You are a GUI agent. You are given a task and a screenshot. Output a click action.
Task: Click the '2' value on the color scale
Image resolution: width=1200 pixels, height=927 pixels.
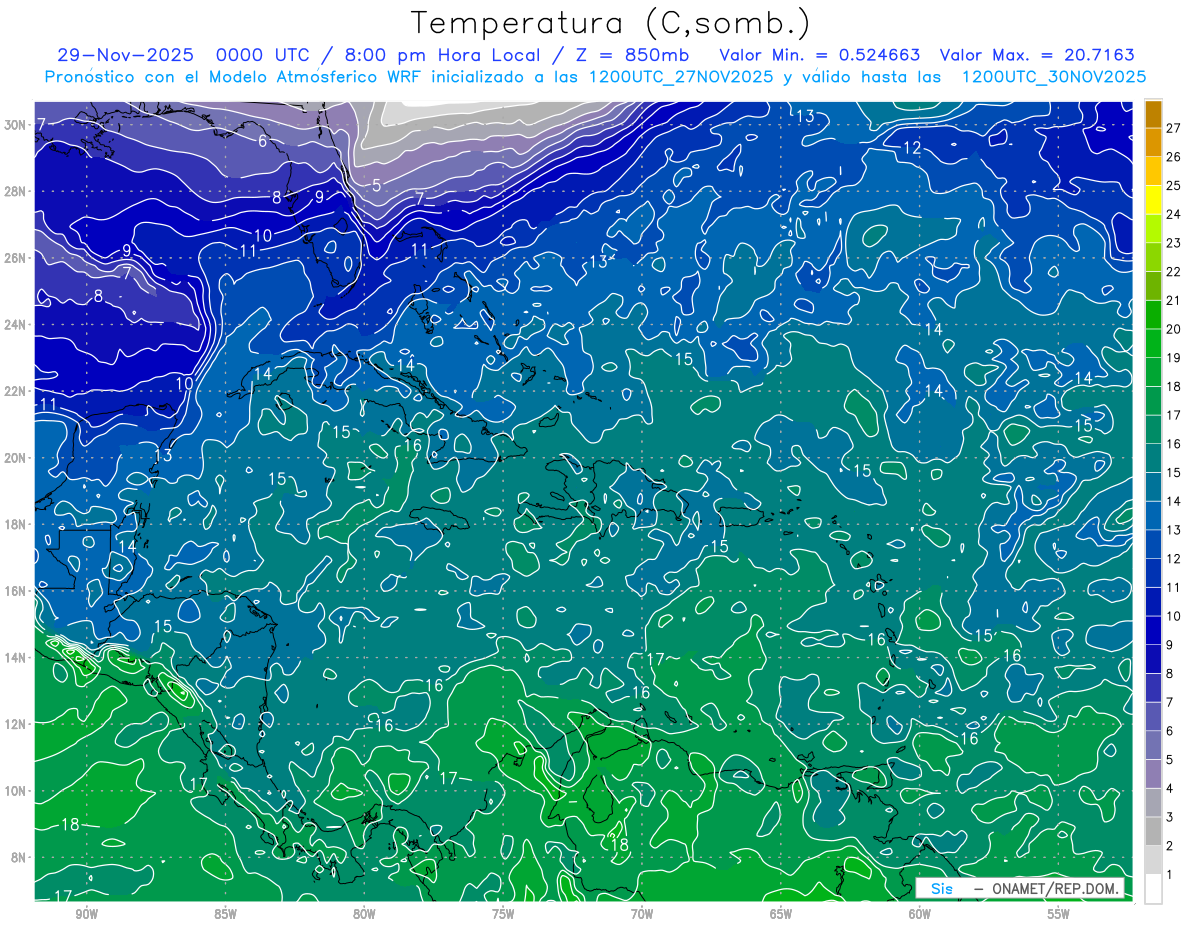1170,846
